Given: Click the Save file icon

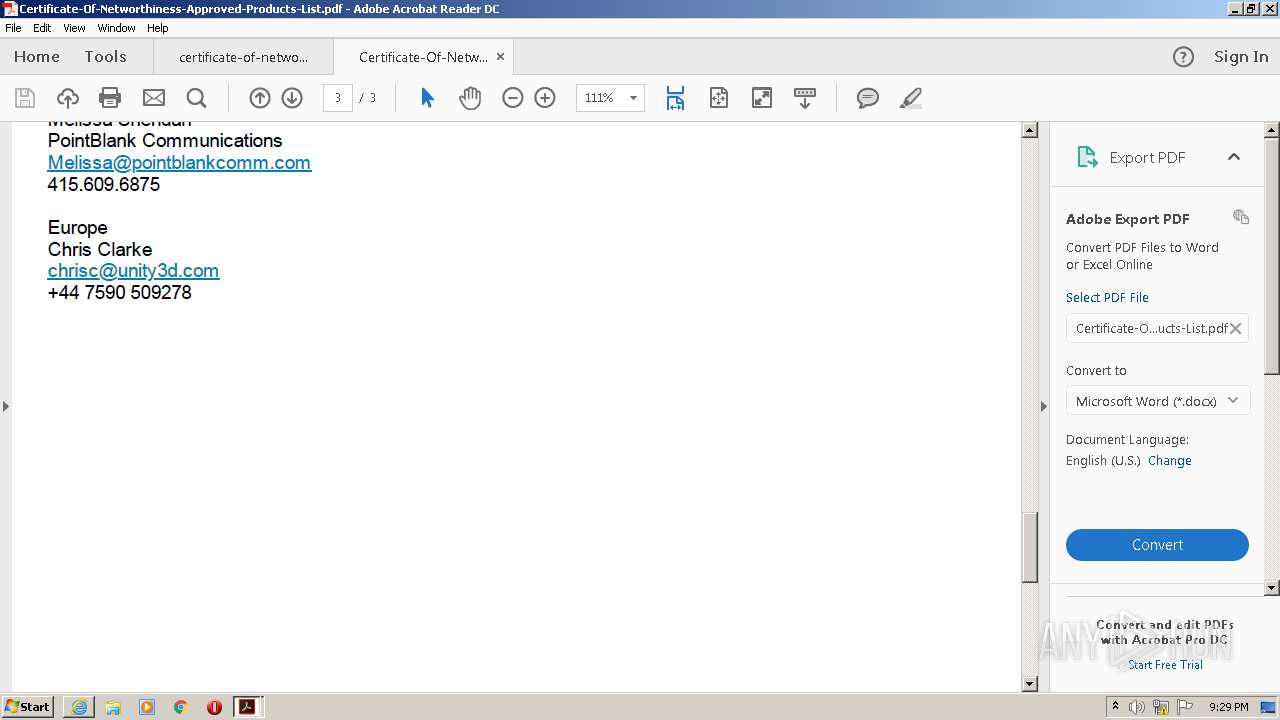Looking at the screenshot, I should click(x=25, y=98).
